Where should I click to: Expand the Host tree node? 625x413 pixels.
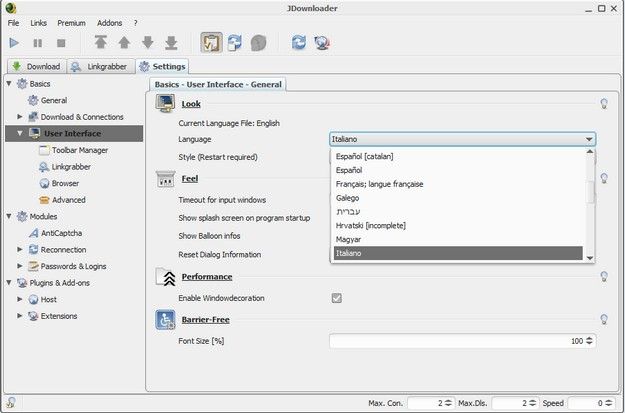[20, 299]
